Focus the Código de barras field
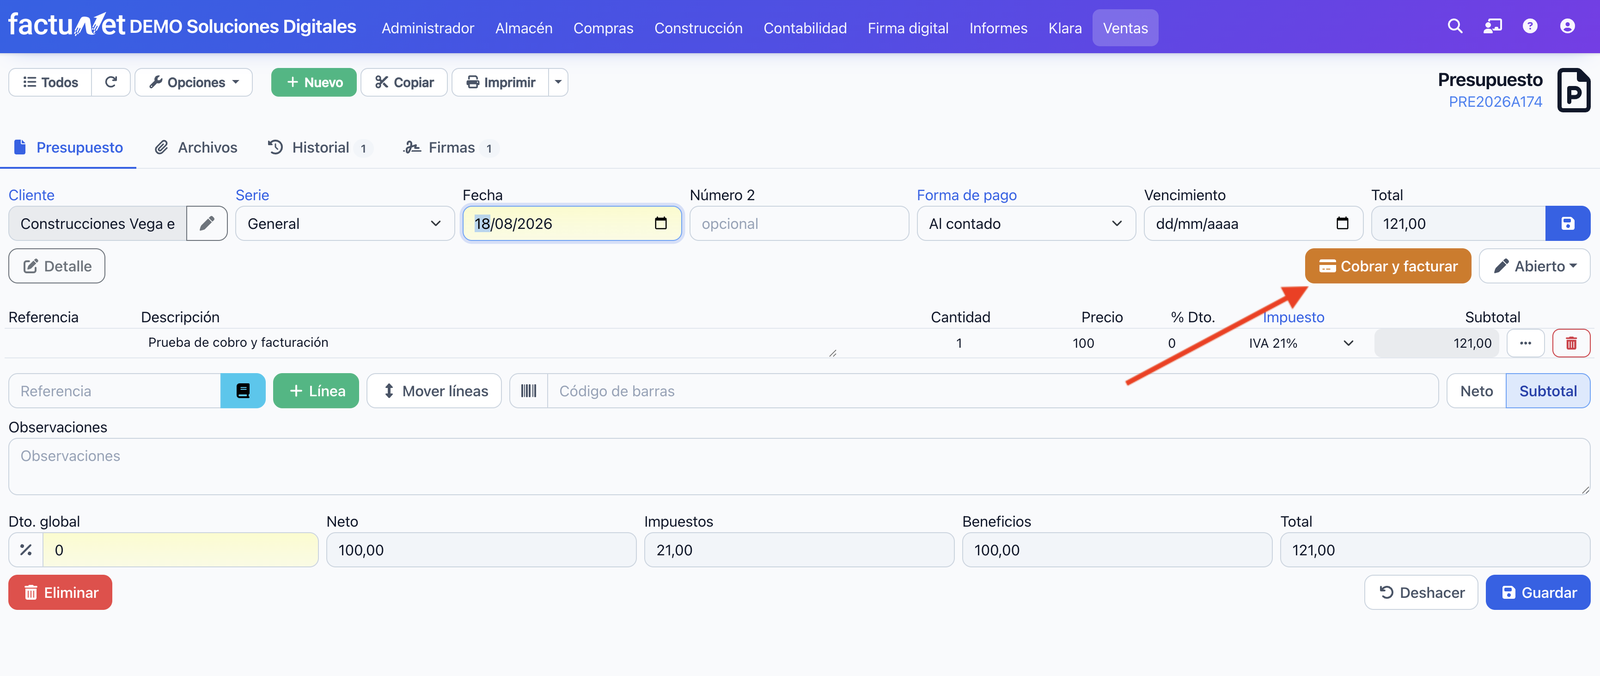 [x=993, y=391]
